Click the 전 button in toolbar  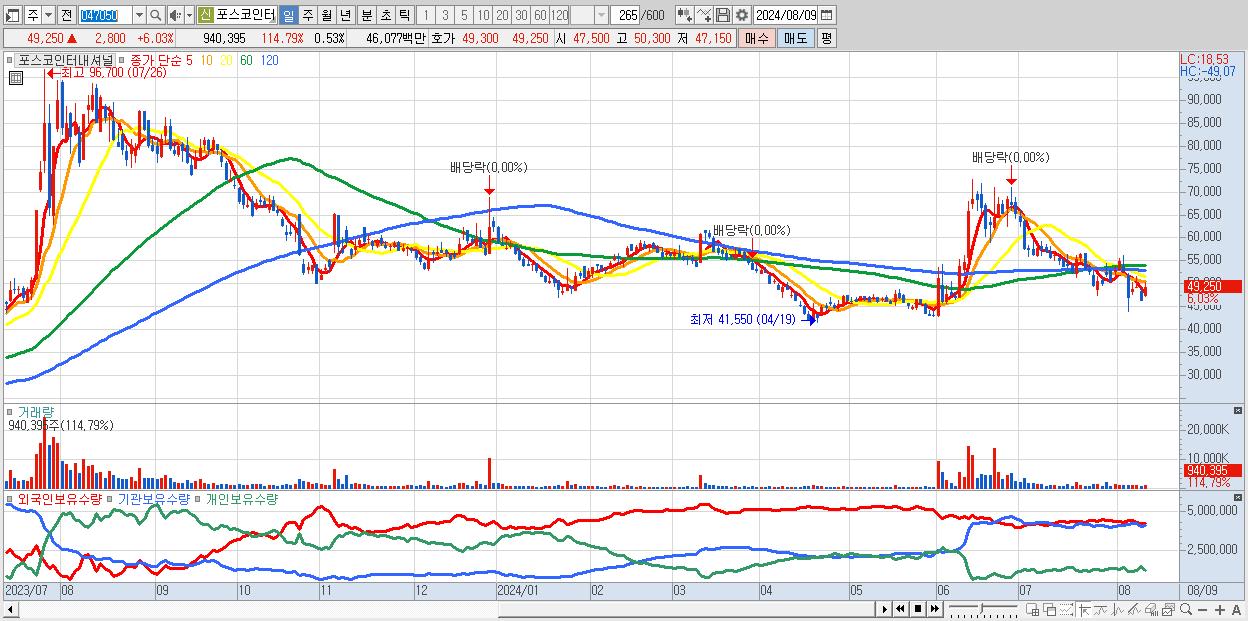67,15
